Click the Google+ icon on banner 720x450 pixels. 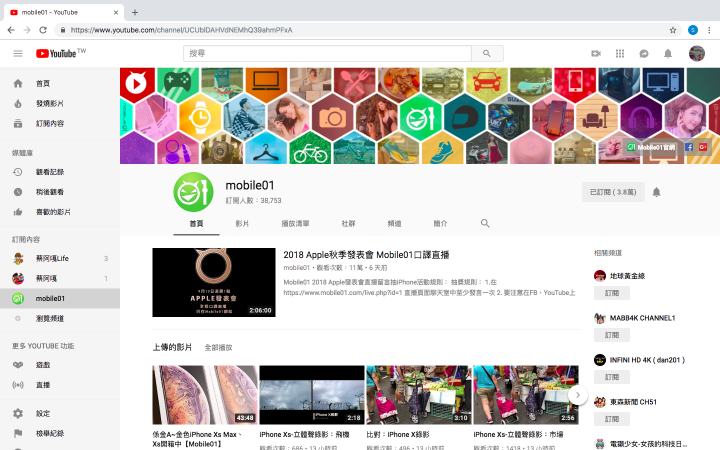703,147
